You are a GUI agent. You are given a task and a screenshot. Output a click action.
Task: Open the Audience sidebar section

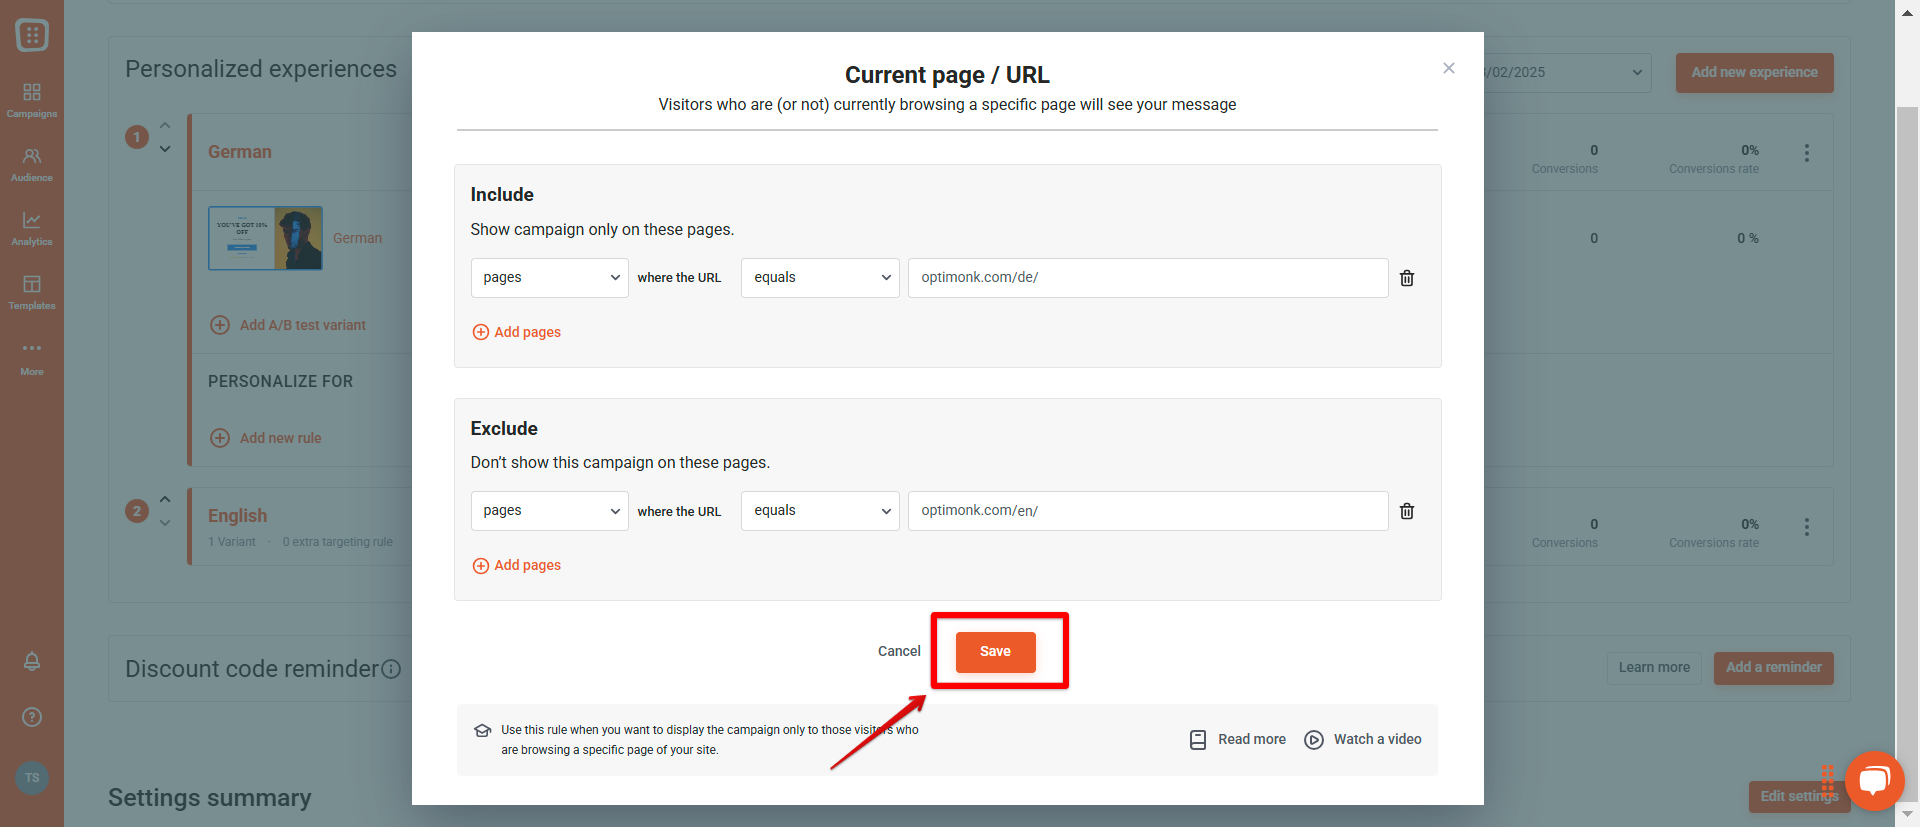point(32,164)
